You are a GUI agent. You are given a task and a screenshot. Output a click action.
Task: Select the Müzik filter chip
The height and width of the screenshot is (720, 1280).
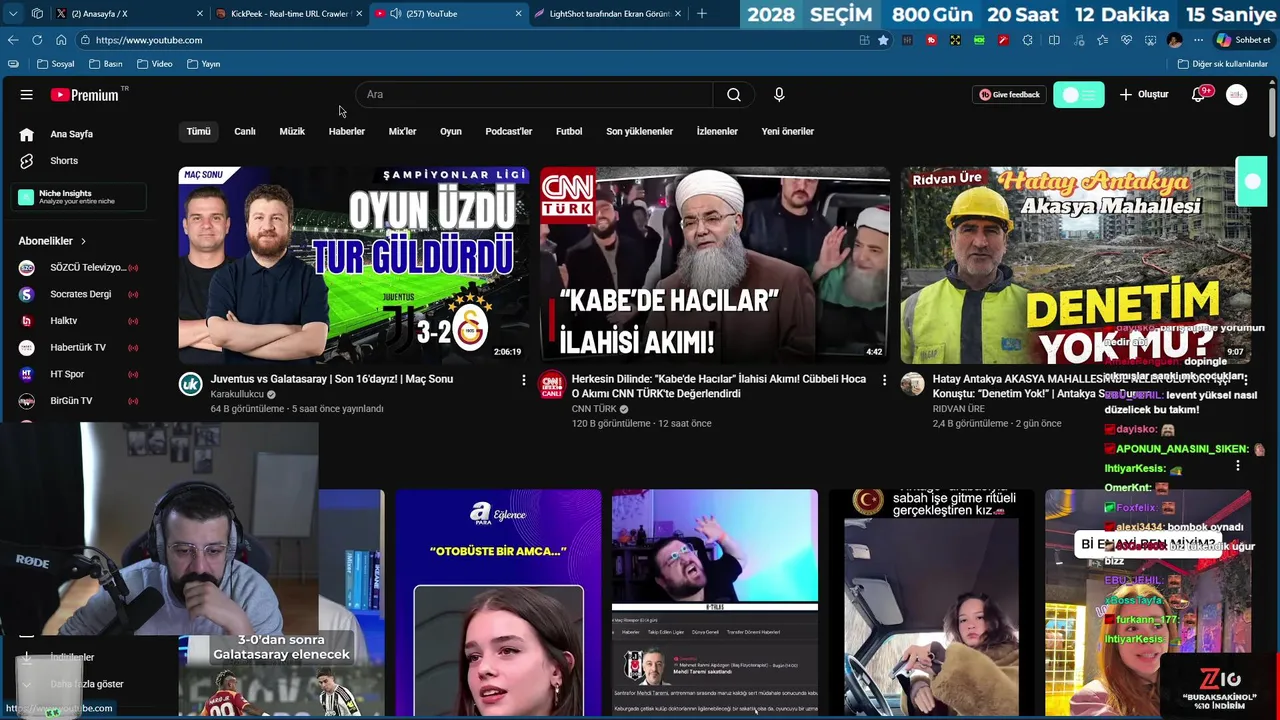(292, 132)
